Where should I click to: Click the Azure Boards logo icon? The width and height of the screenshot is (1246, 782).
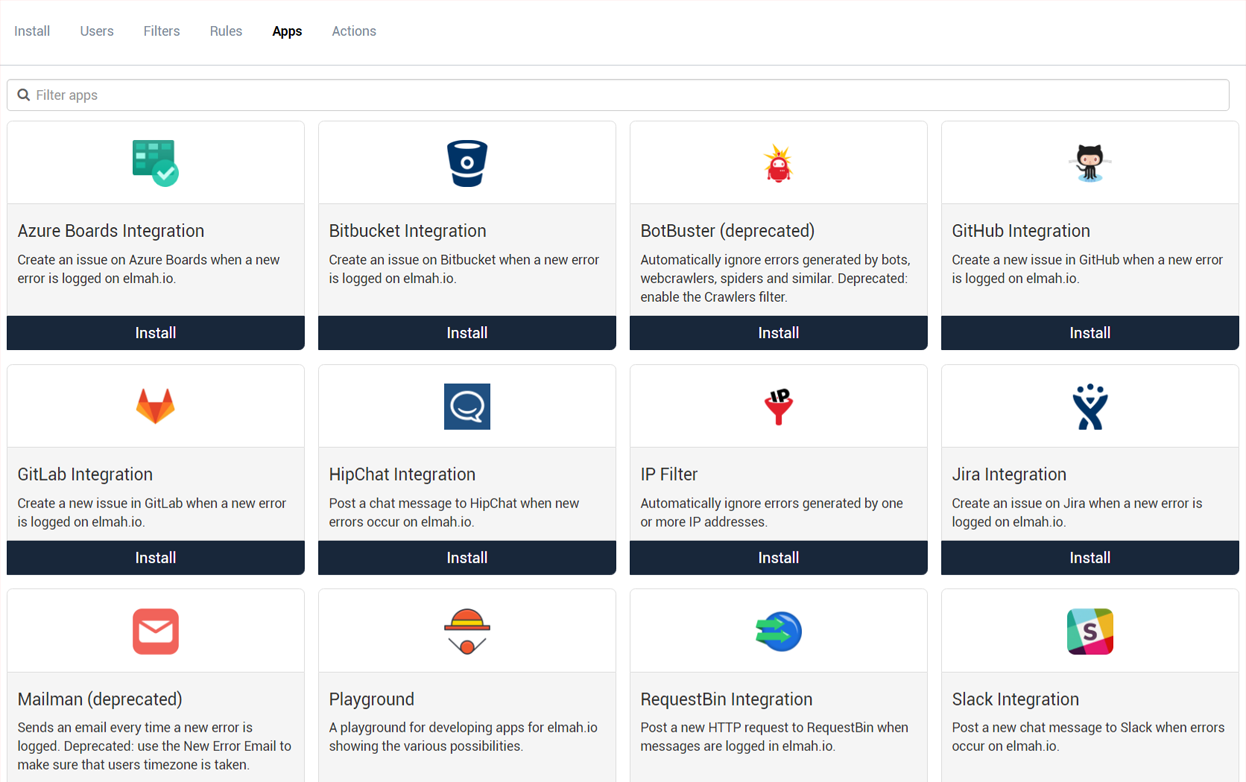(x=155, y=163)
